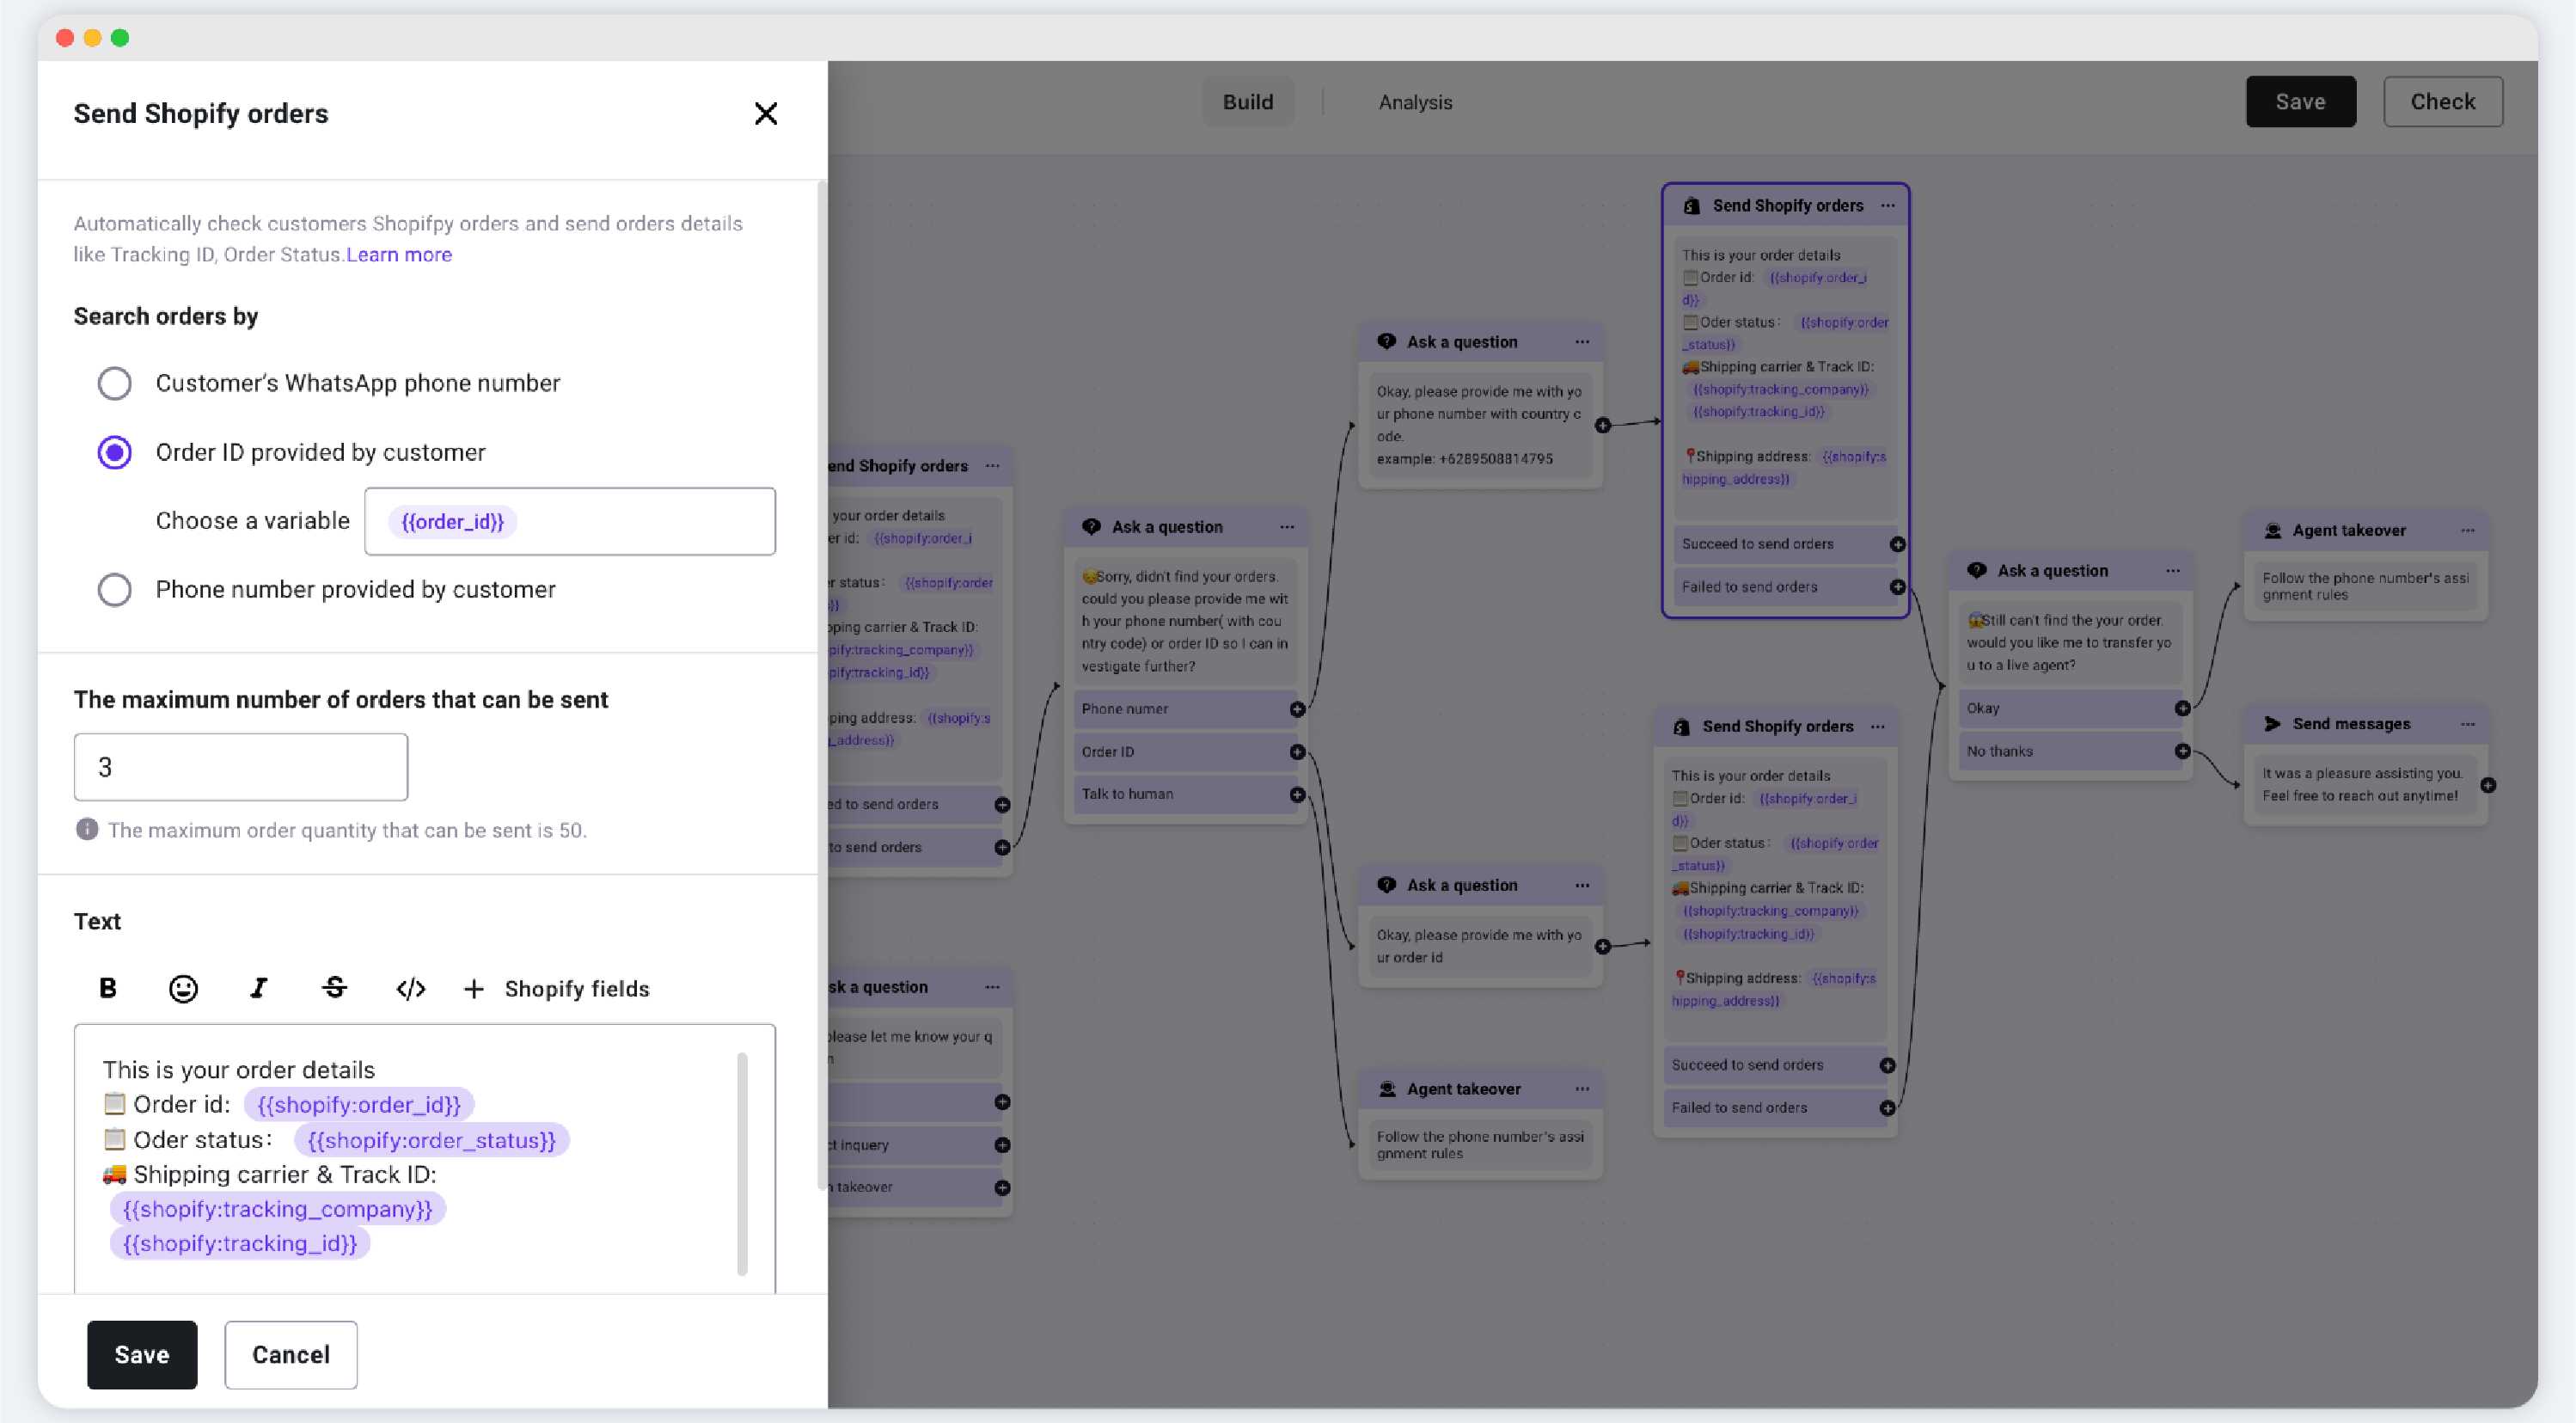
Task: Apply italic formatting in text toolbar
Action: coord(258,988)
